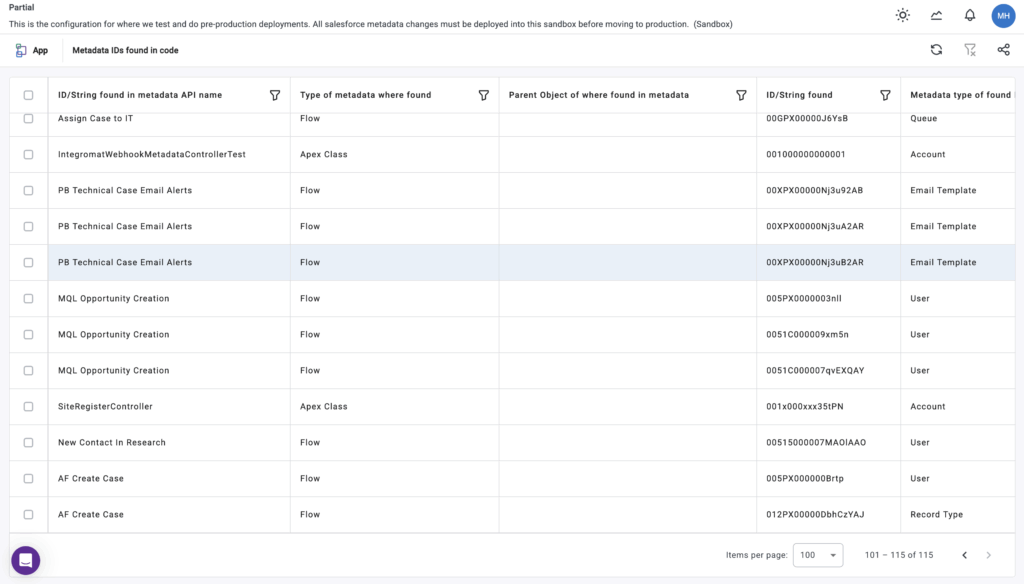Refresh the metadata table

click(936, 50)
